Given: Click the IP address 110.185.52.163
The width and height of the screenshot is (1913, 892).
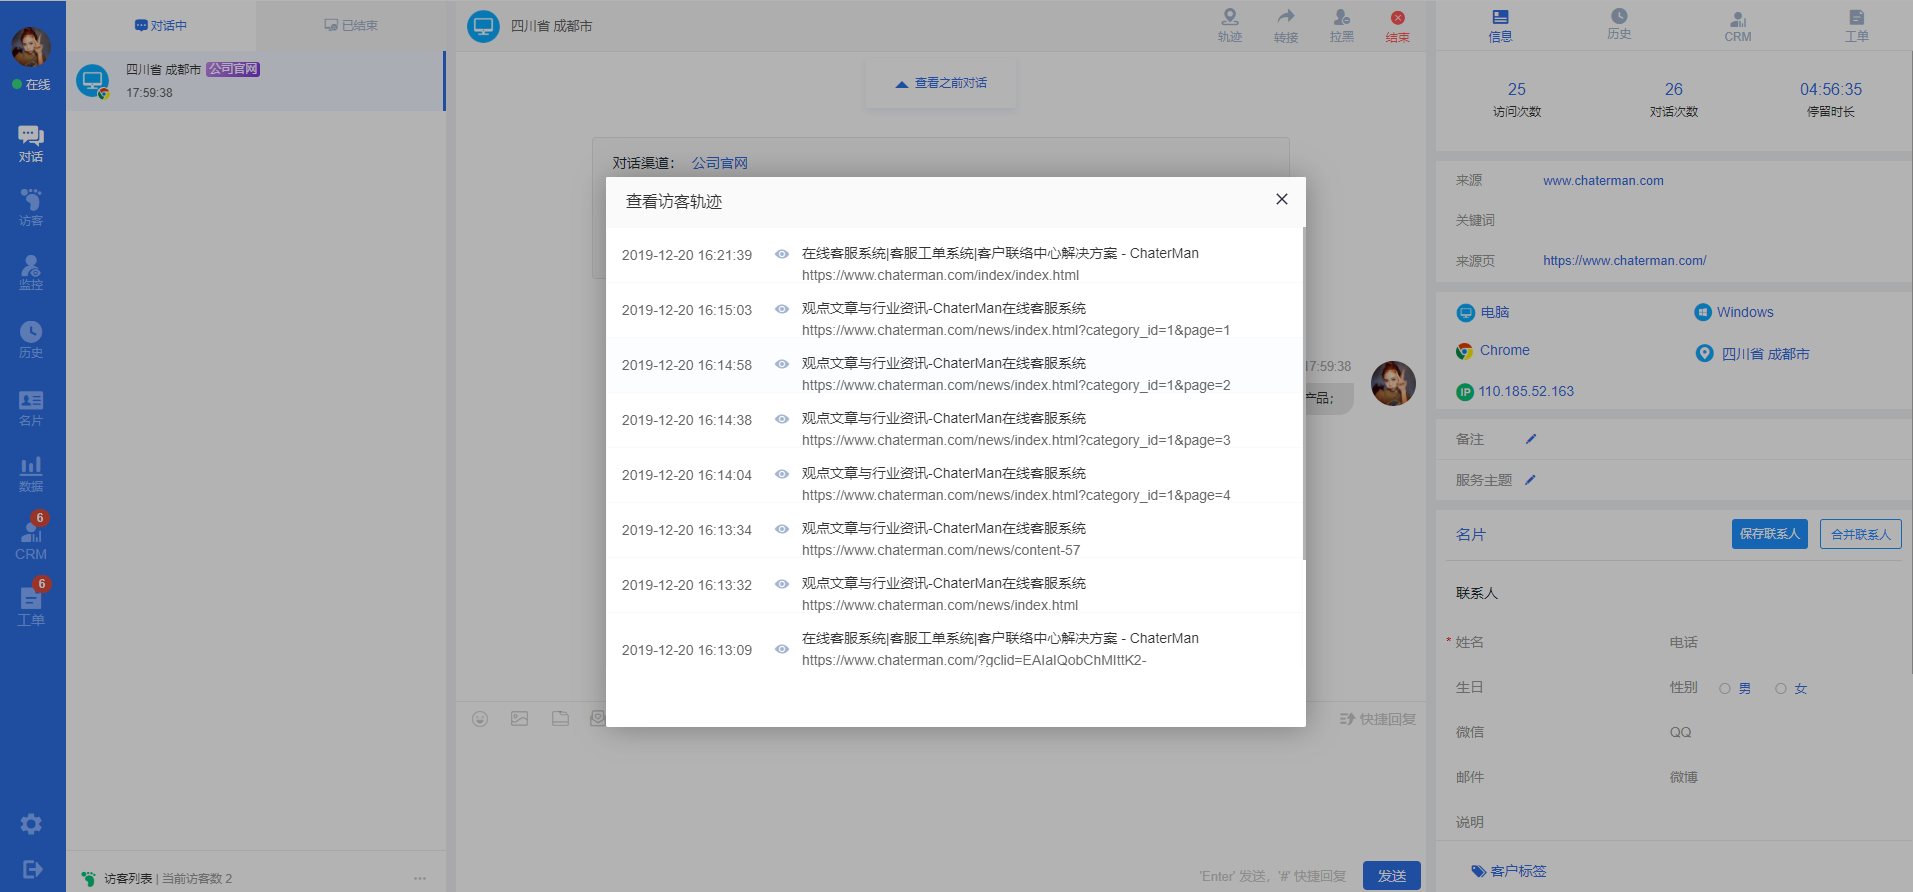Looking at the screenshot, I should point(1526,391).
